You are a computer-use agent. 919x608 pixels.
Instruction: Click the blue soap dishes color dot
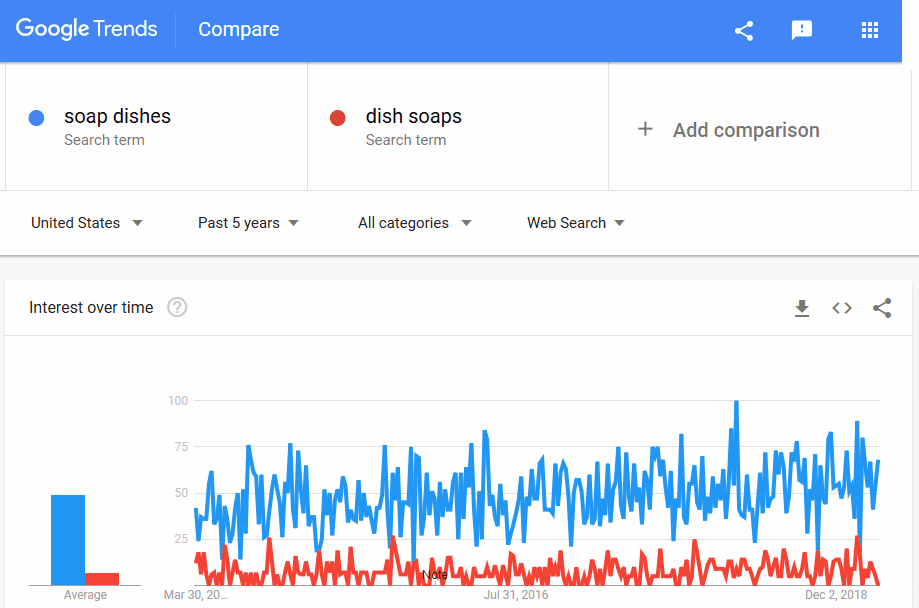(37, 118)
